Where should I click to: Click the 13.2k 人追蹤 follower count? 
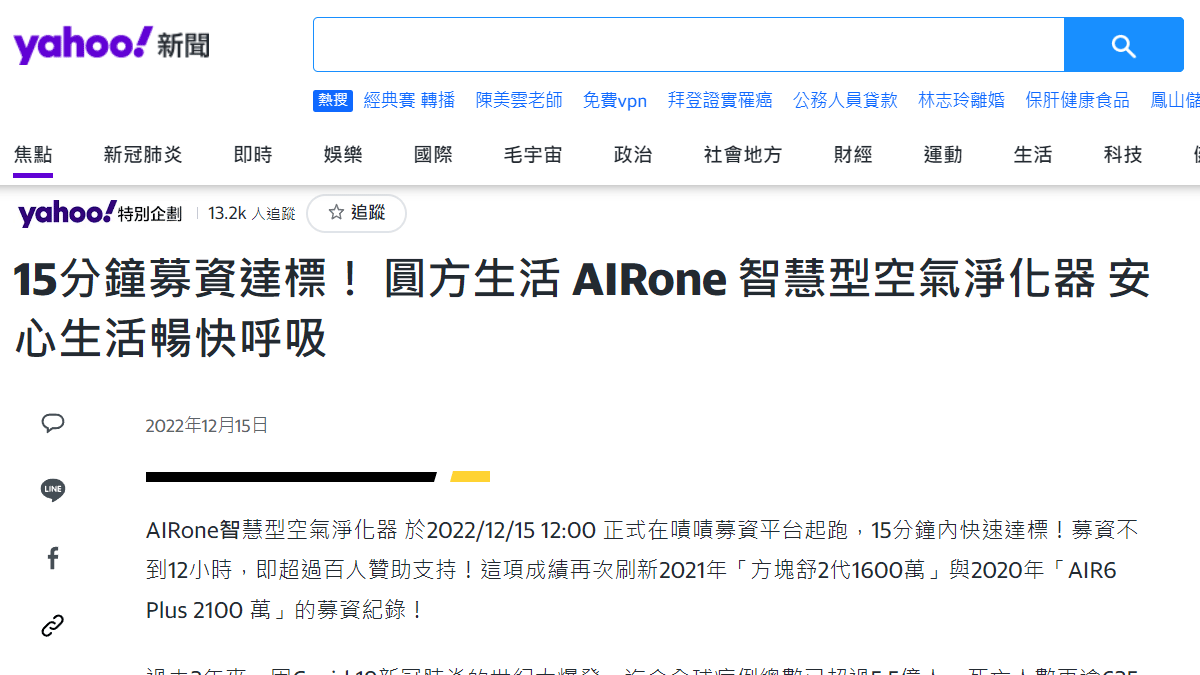(x=252, y=213)
